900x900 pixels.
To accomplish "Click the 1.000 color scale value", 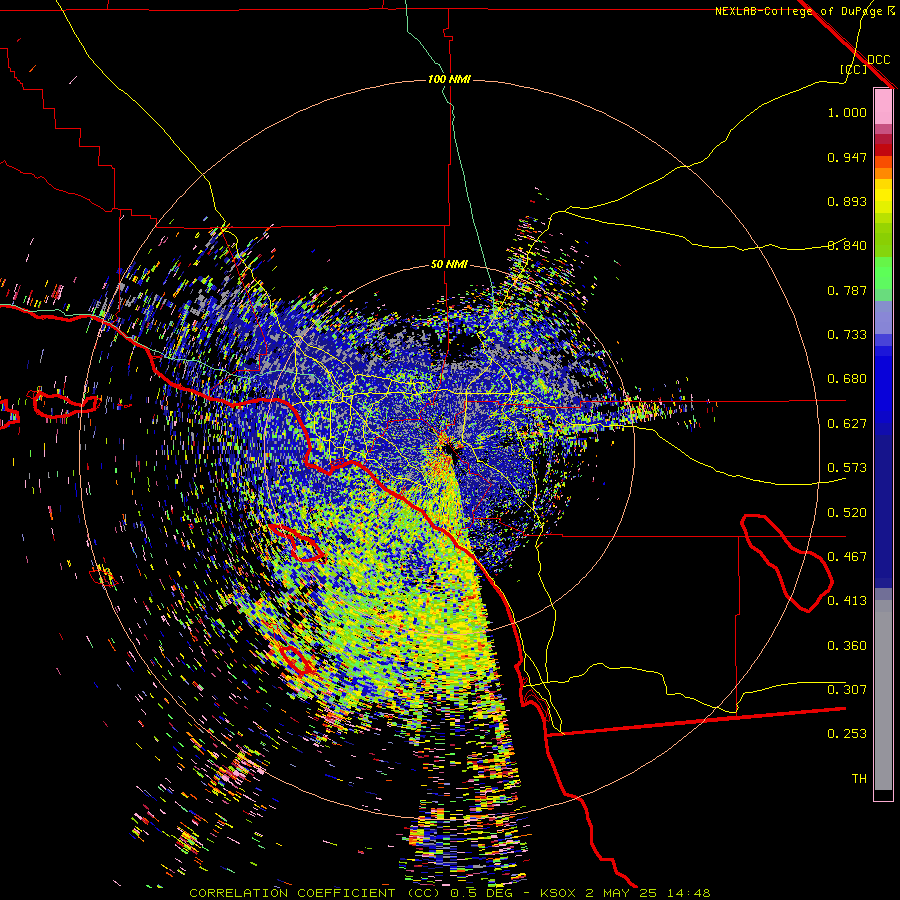I will 847,112.
